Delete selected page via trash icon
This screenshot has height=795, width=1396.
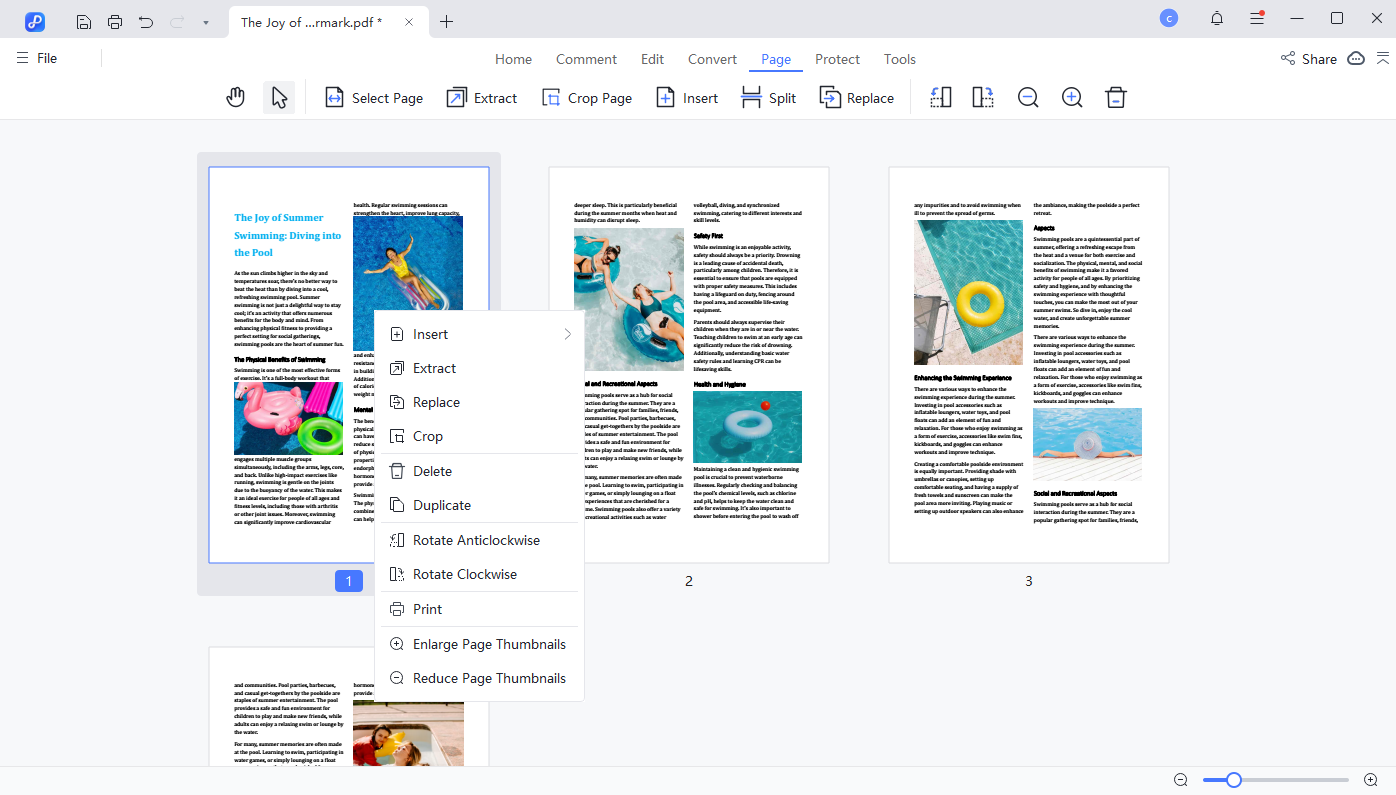(1115, 97)
